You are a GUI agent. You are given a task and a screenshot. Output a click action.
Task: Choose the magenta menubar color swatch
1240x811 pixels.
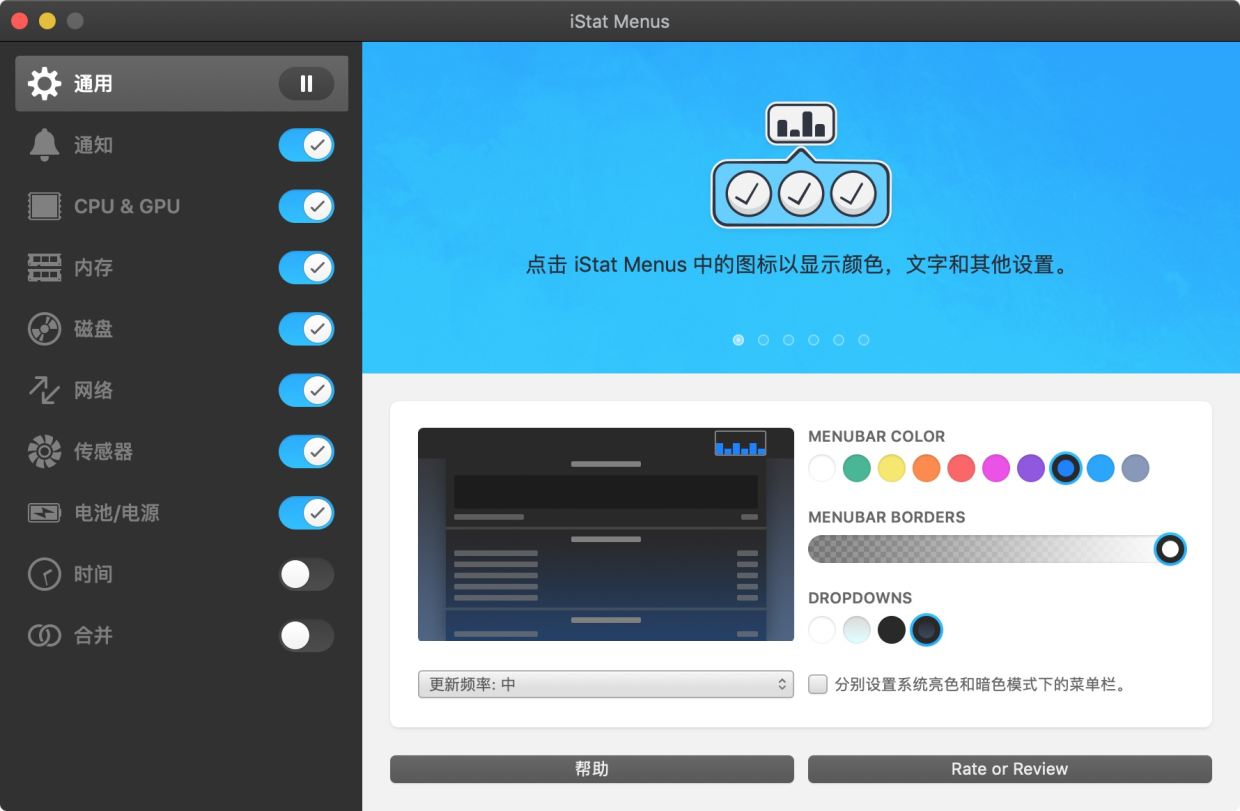(996, 468)
